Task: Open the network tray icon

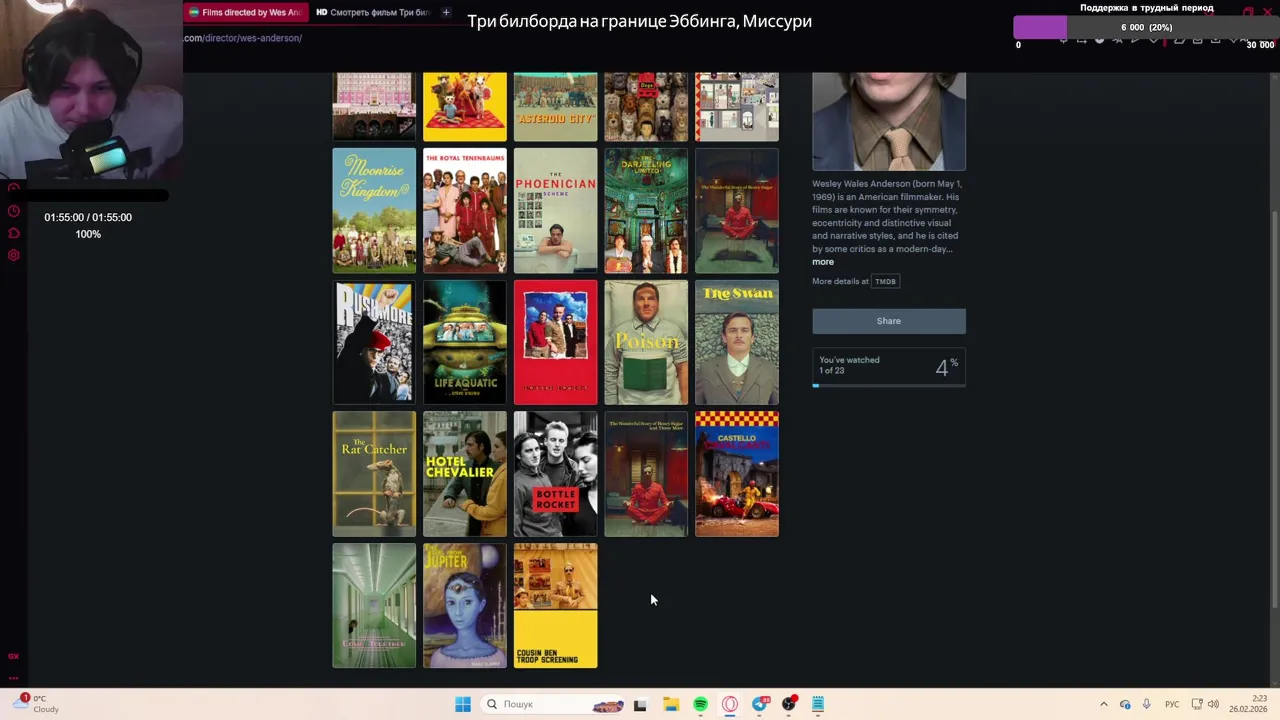Action: [x=1195, y=704]
